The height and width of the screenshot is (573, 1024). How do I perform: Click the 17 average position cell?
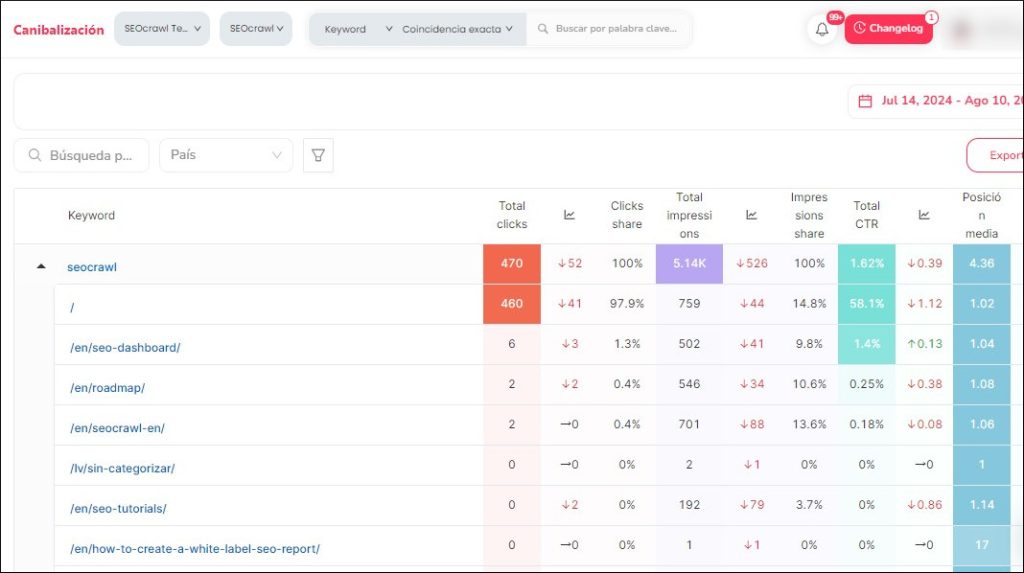pos(982,545)
